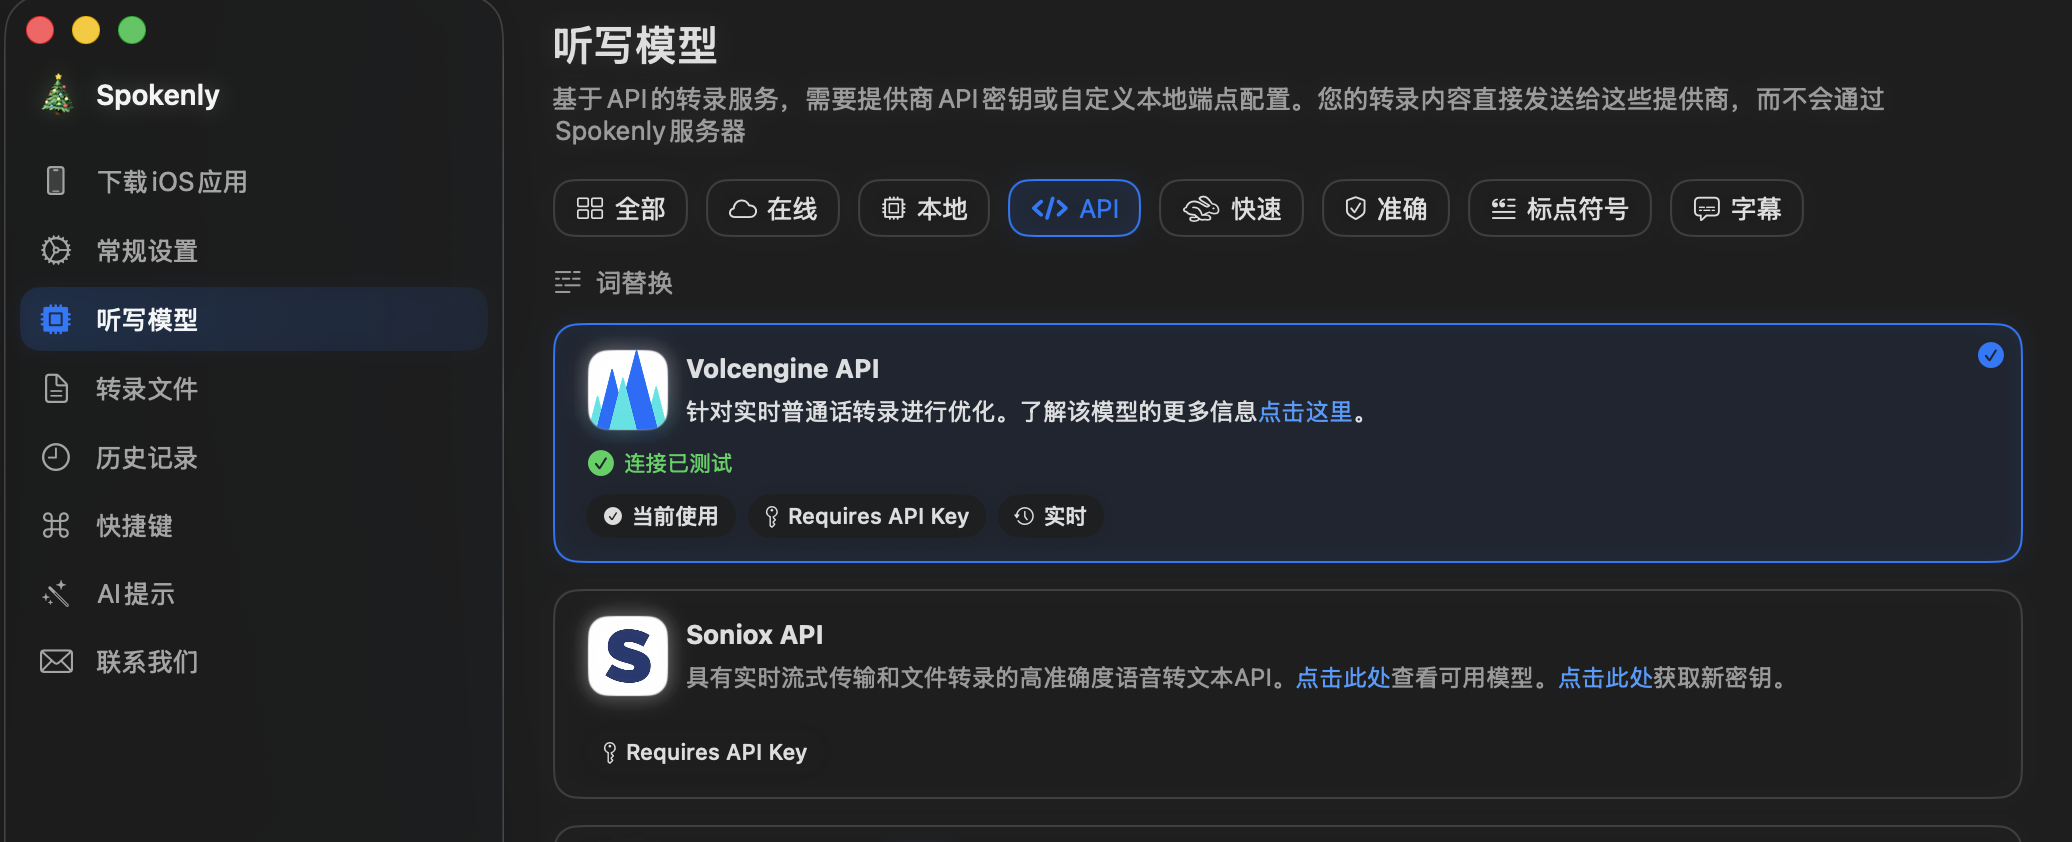Open 下载iOS应用 in the sidebar
The image size is (2072, 842).
pos(254,181)
